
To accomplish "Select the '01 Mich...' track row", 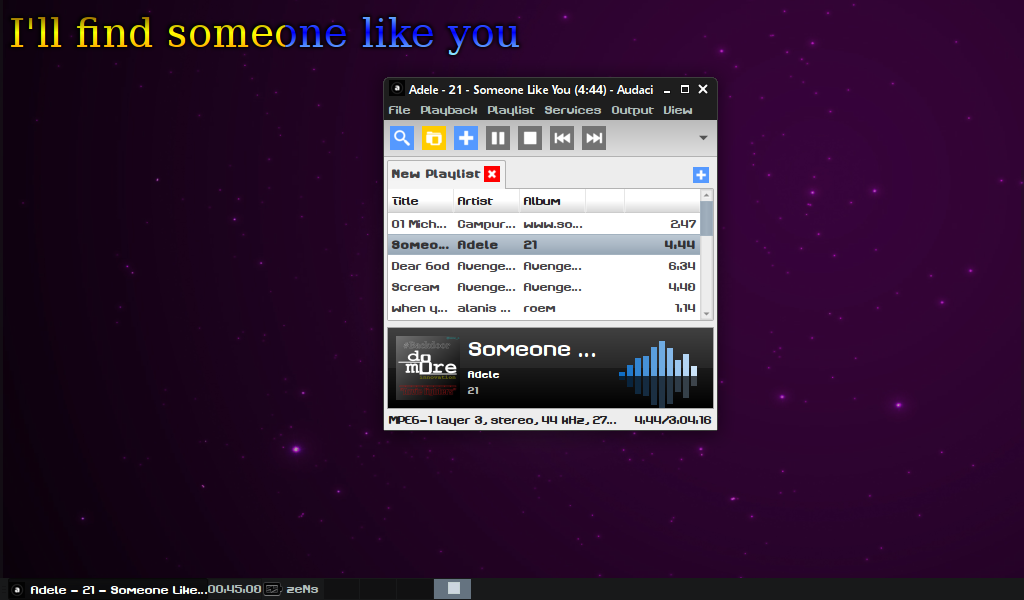I will (543, 224).
